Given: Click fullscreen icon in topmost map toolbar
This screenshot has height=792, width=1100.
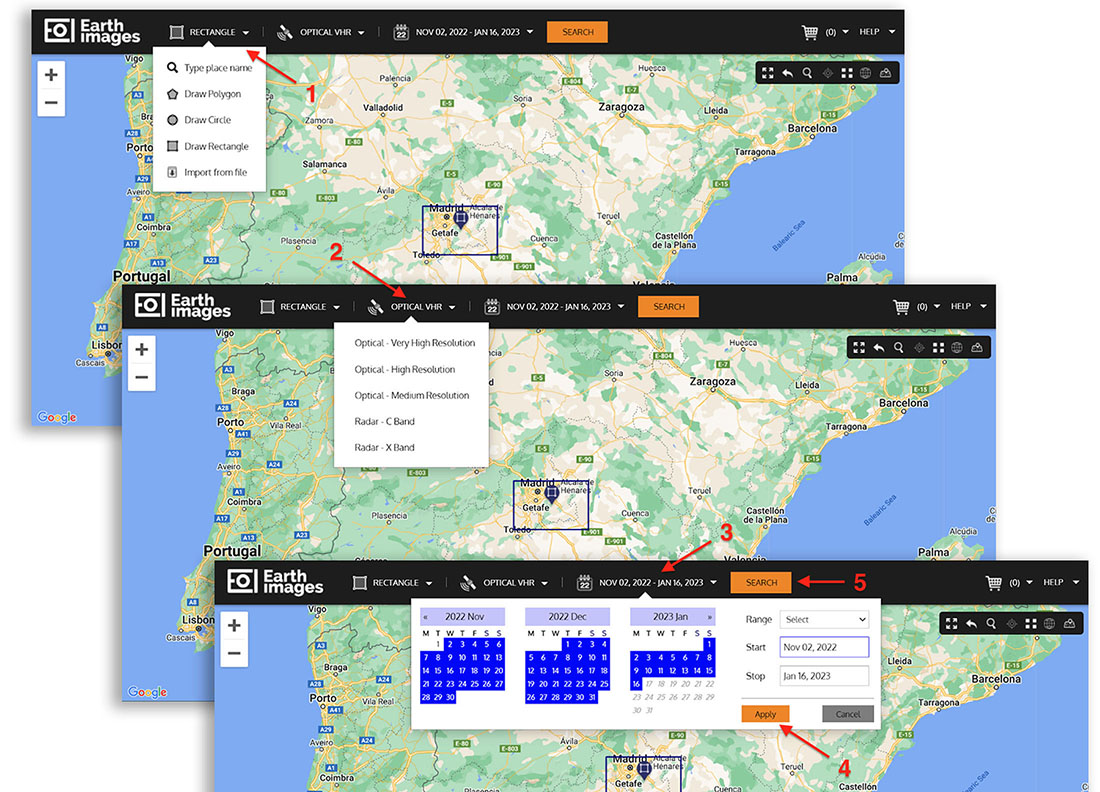Looking at the screenshot, I should tap(768, 73).
